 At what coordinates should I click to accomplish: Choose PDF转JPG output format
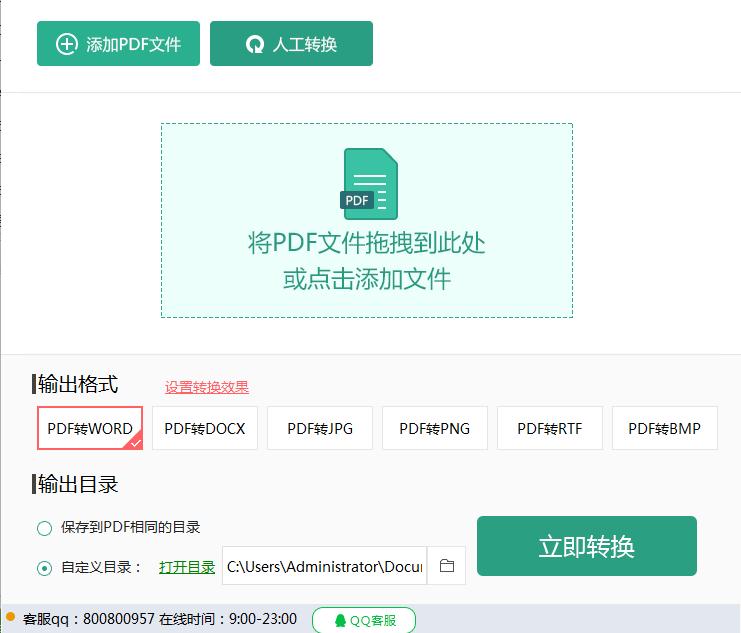(320, 428)
